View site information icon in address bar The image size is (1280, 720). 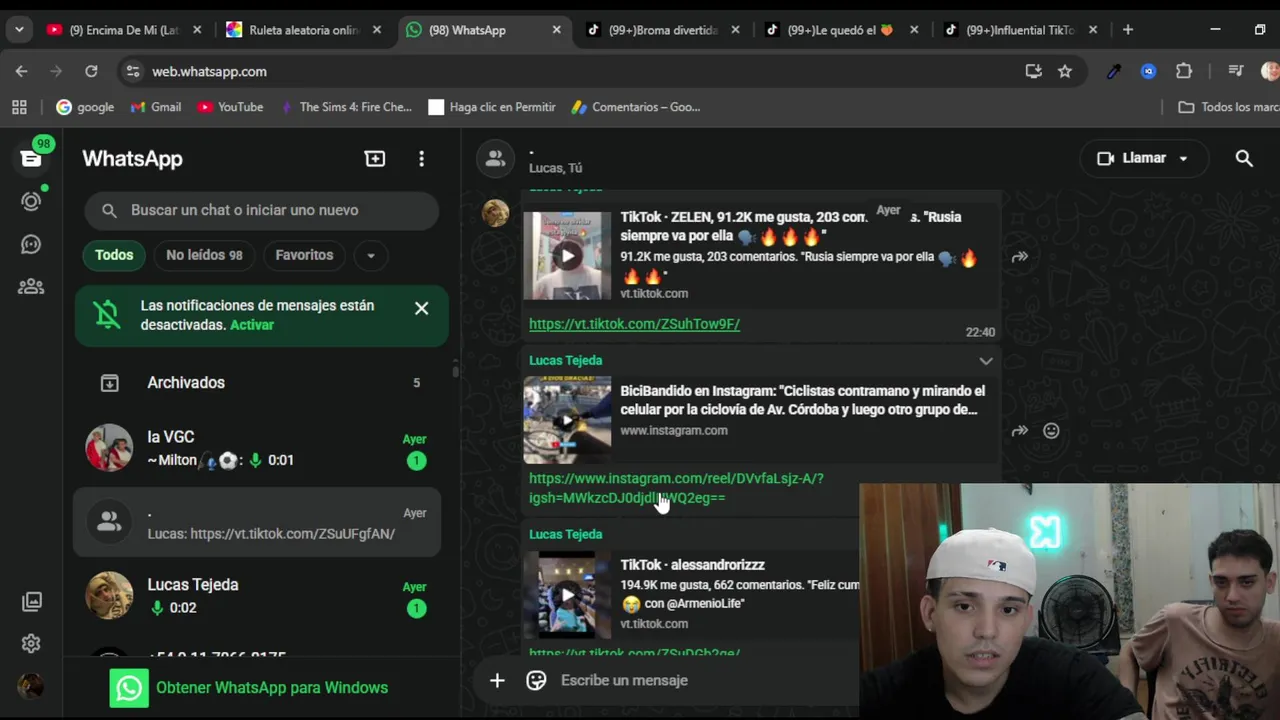tap(132, 71)
